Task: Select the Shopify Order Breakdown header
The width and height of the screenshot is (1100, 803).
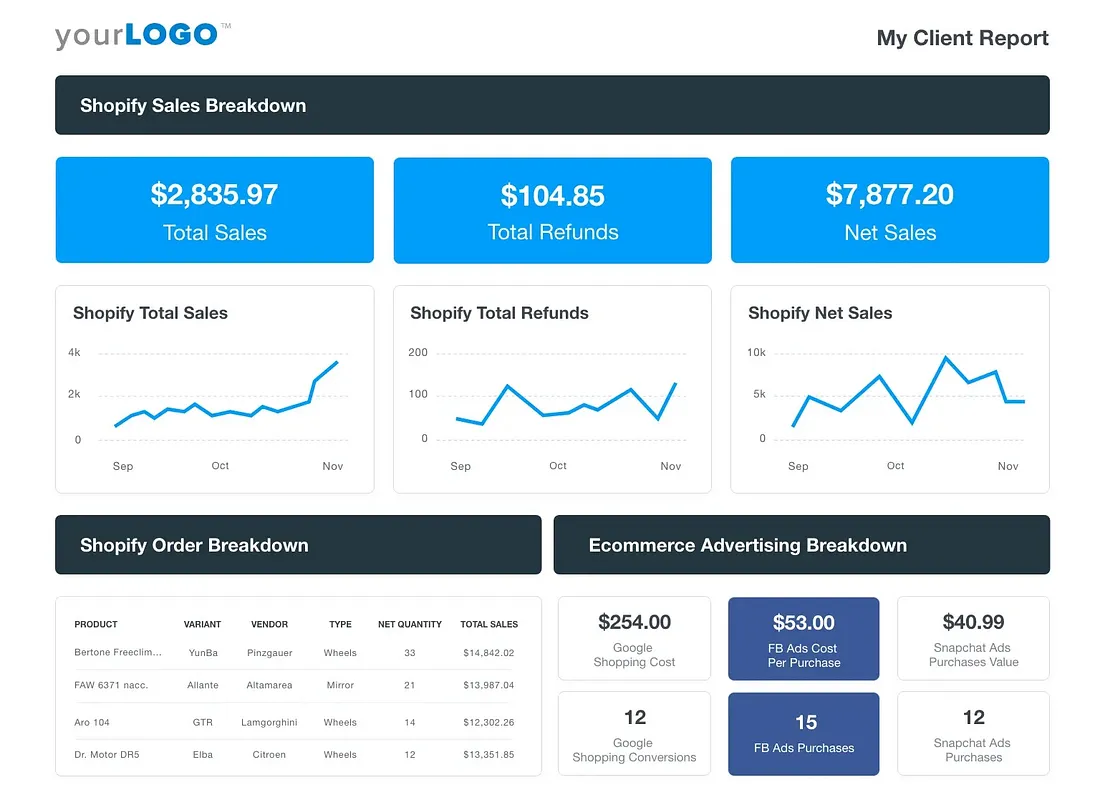Action: 298,545
